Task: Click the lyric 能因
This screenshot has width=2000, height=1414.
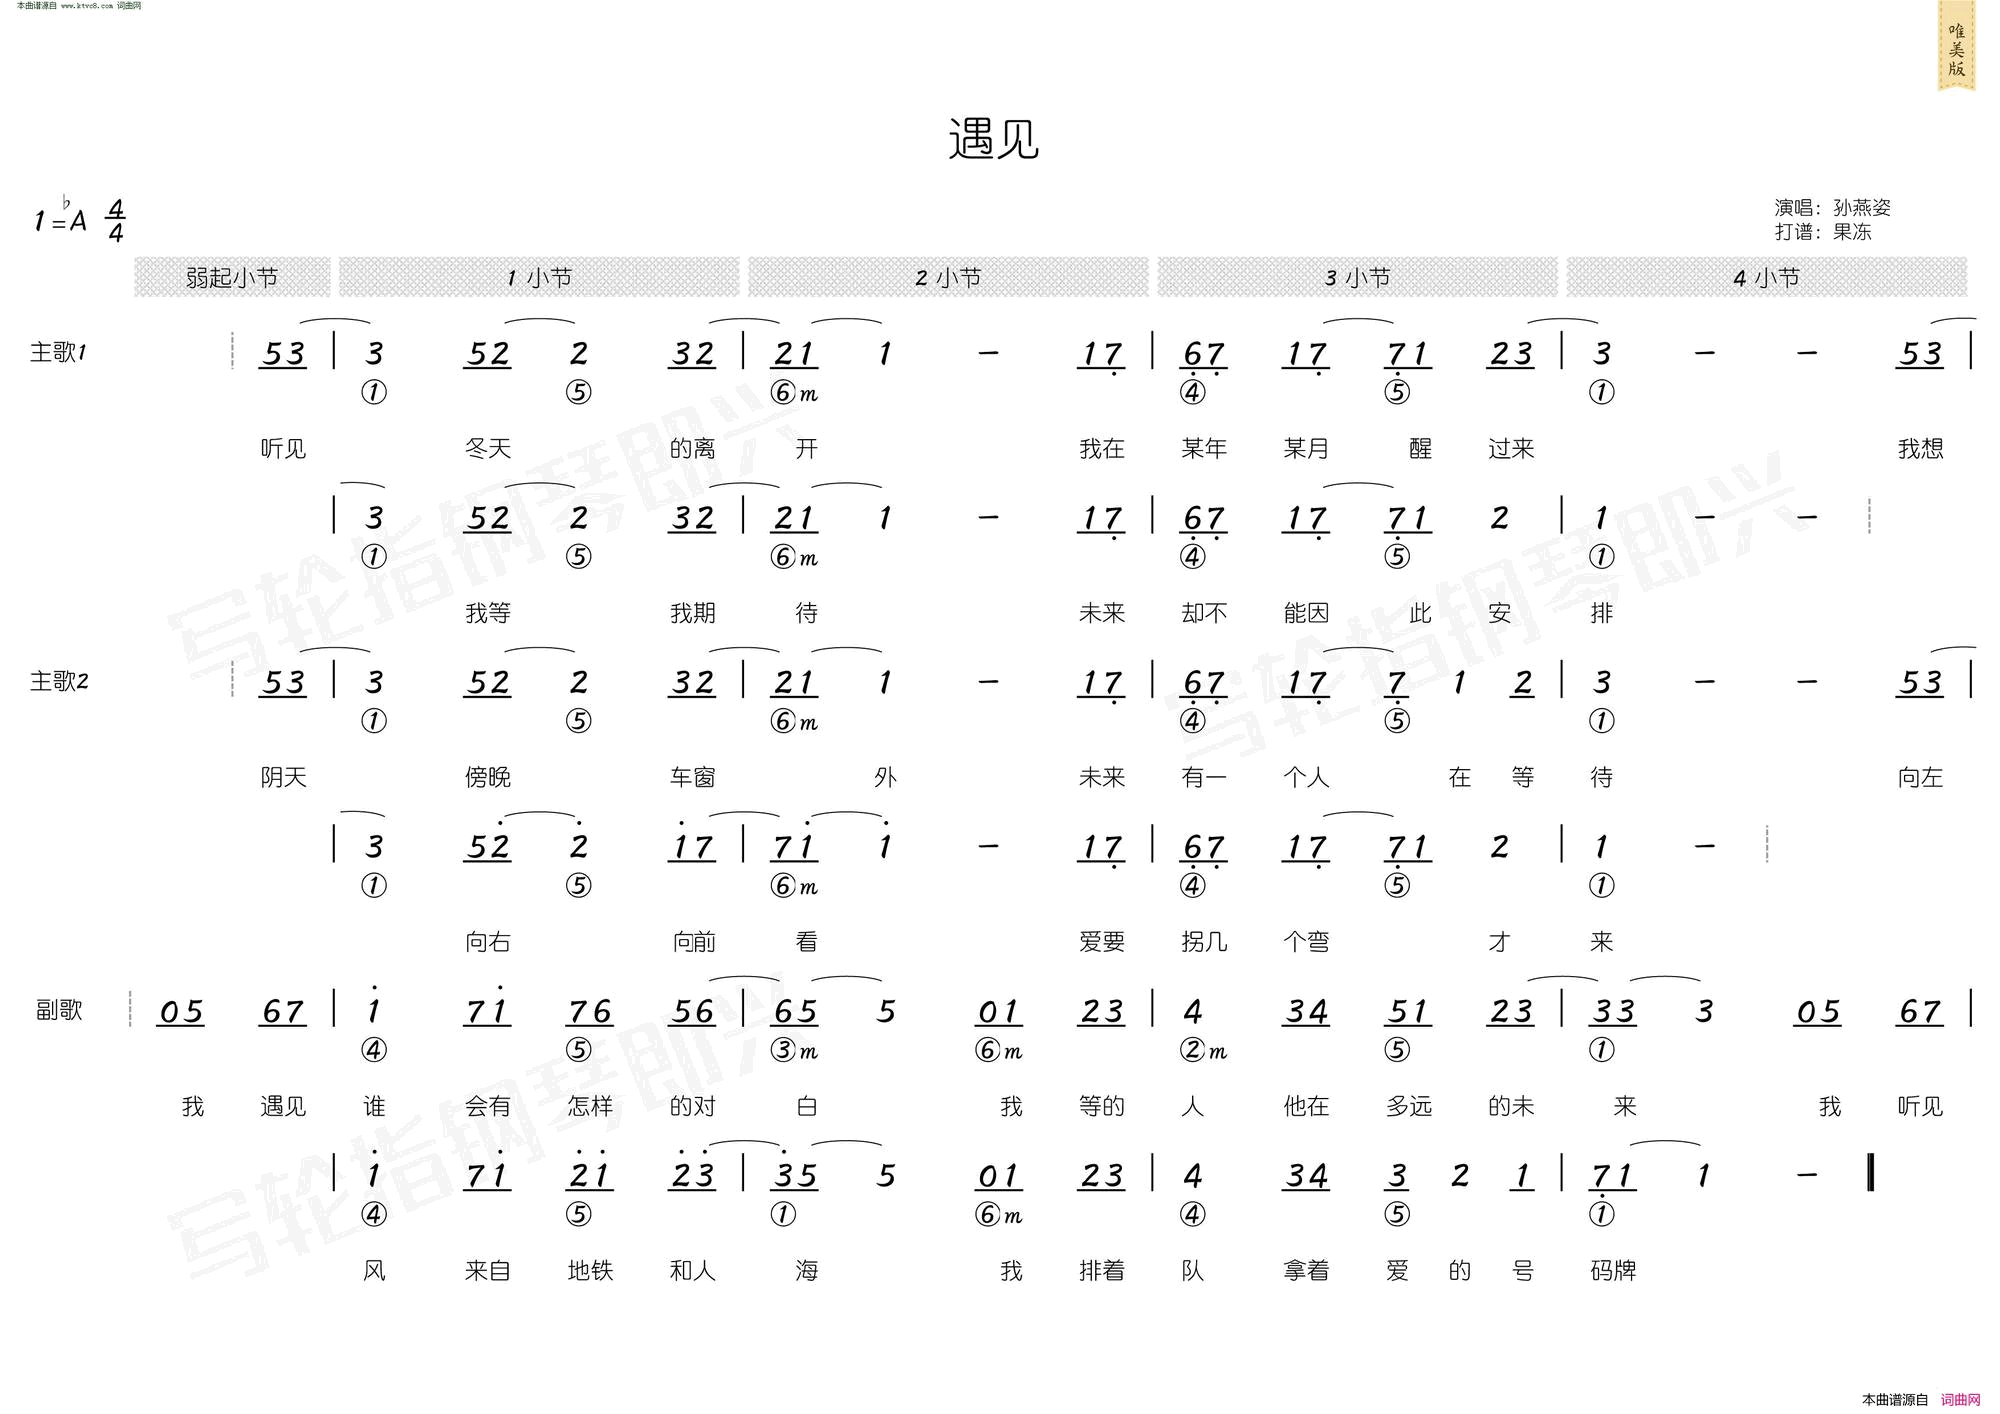Action: [1306, 613]
